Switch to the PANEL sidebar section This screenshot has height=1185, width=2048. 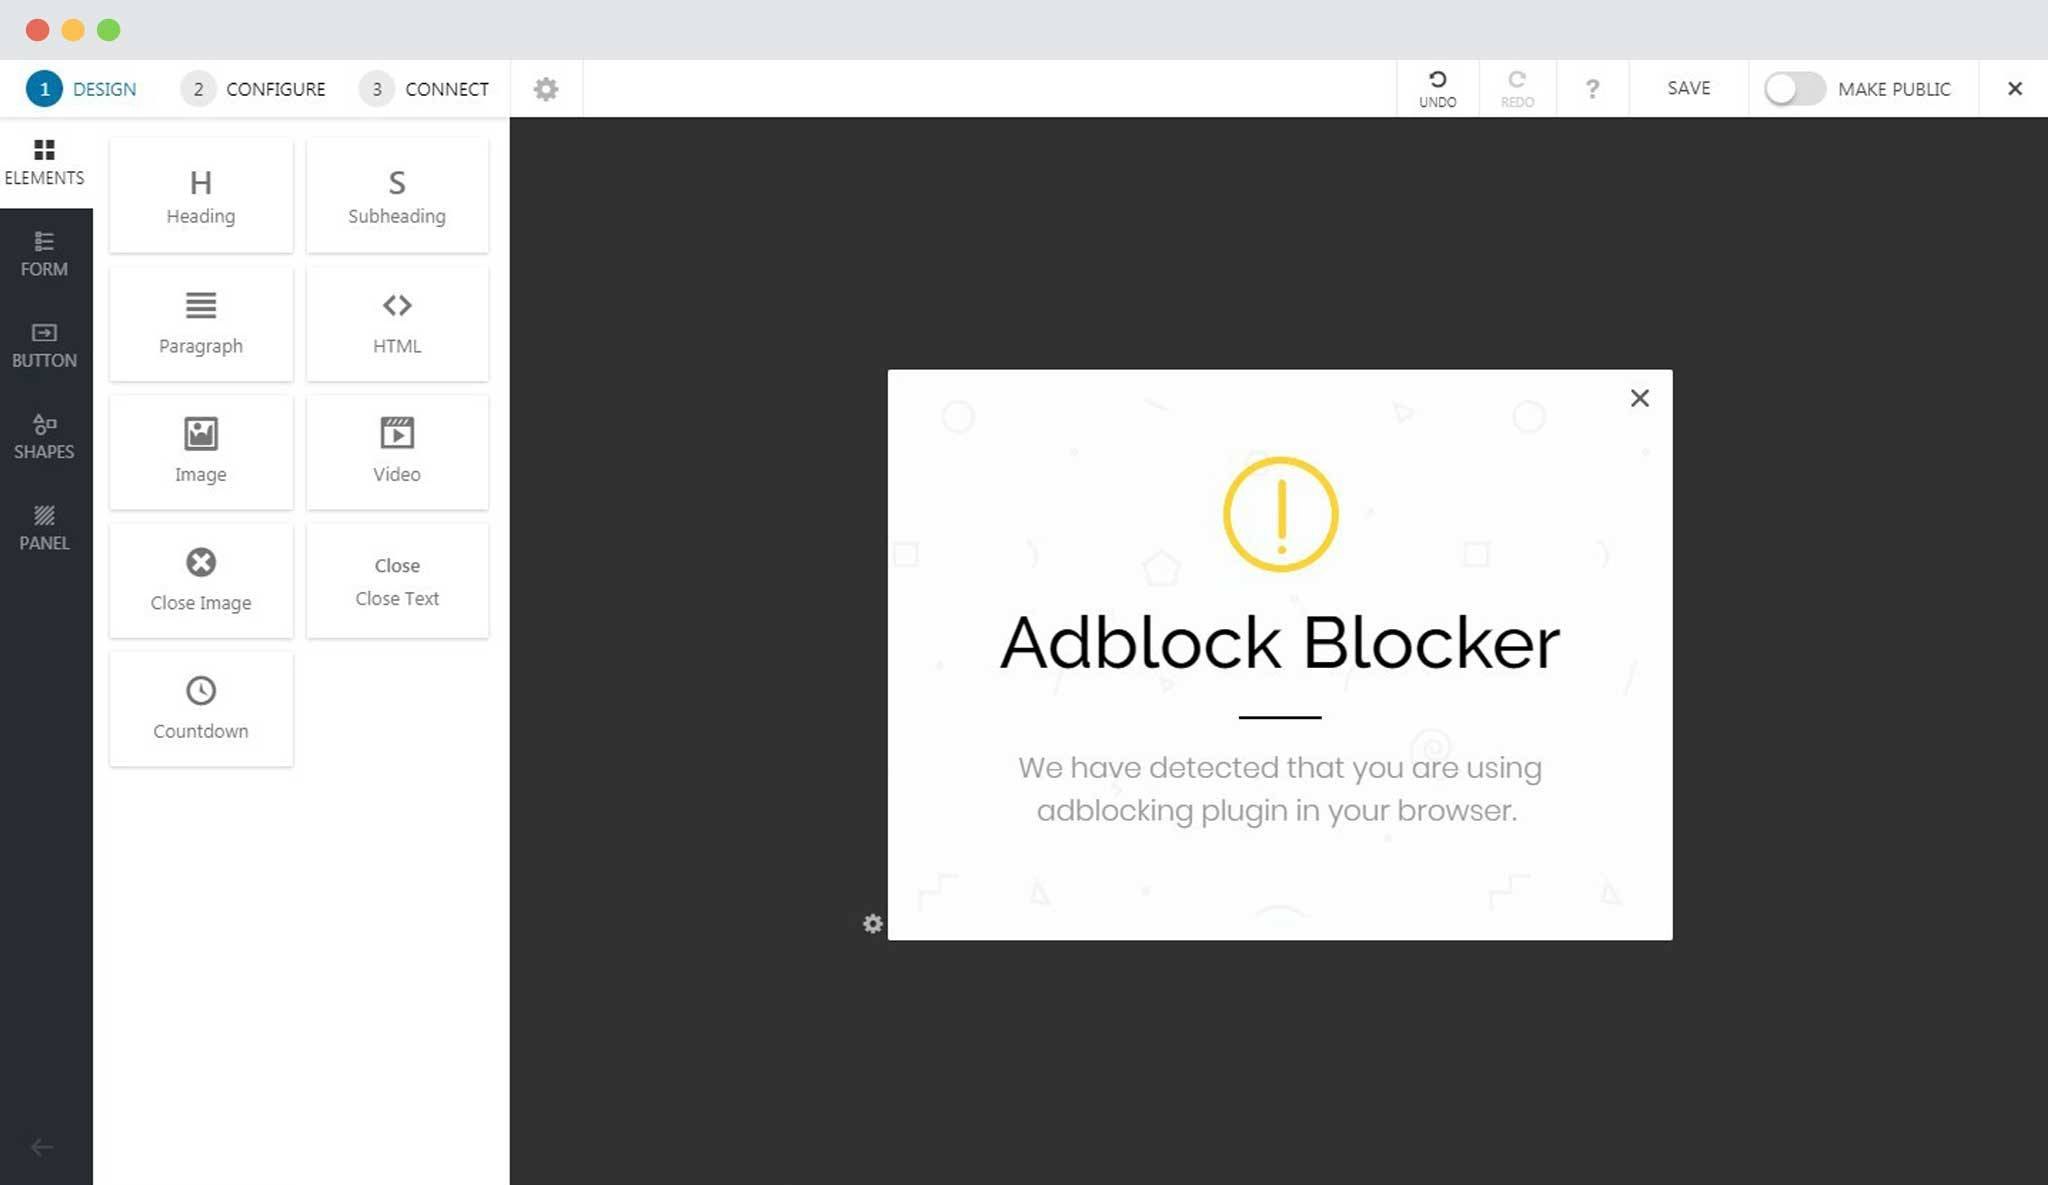click(42, 526)
